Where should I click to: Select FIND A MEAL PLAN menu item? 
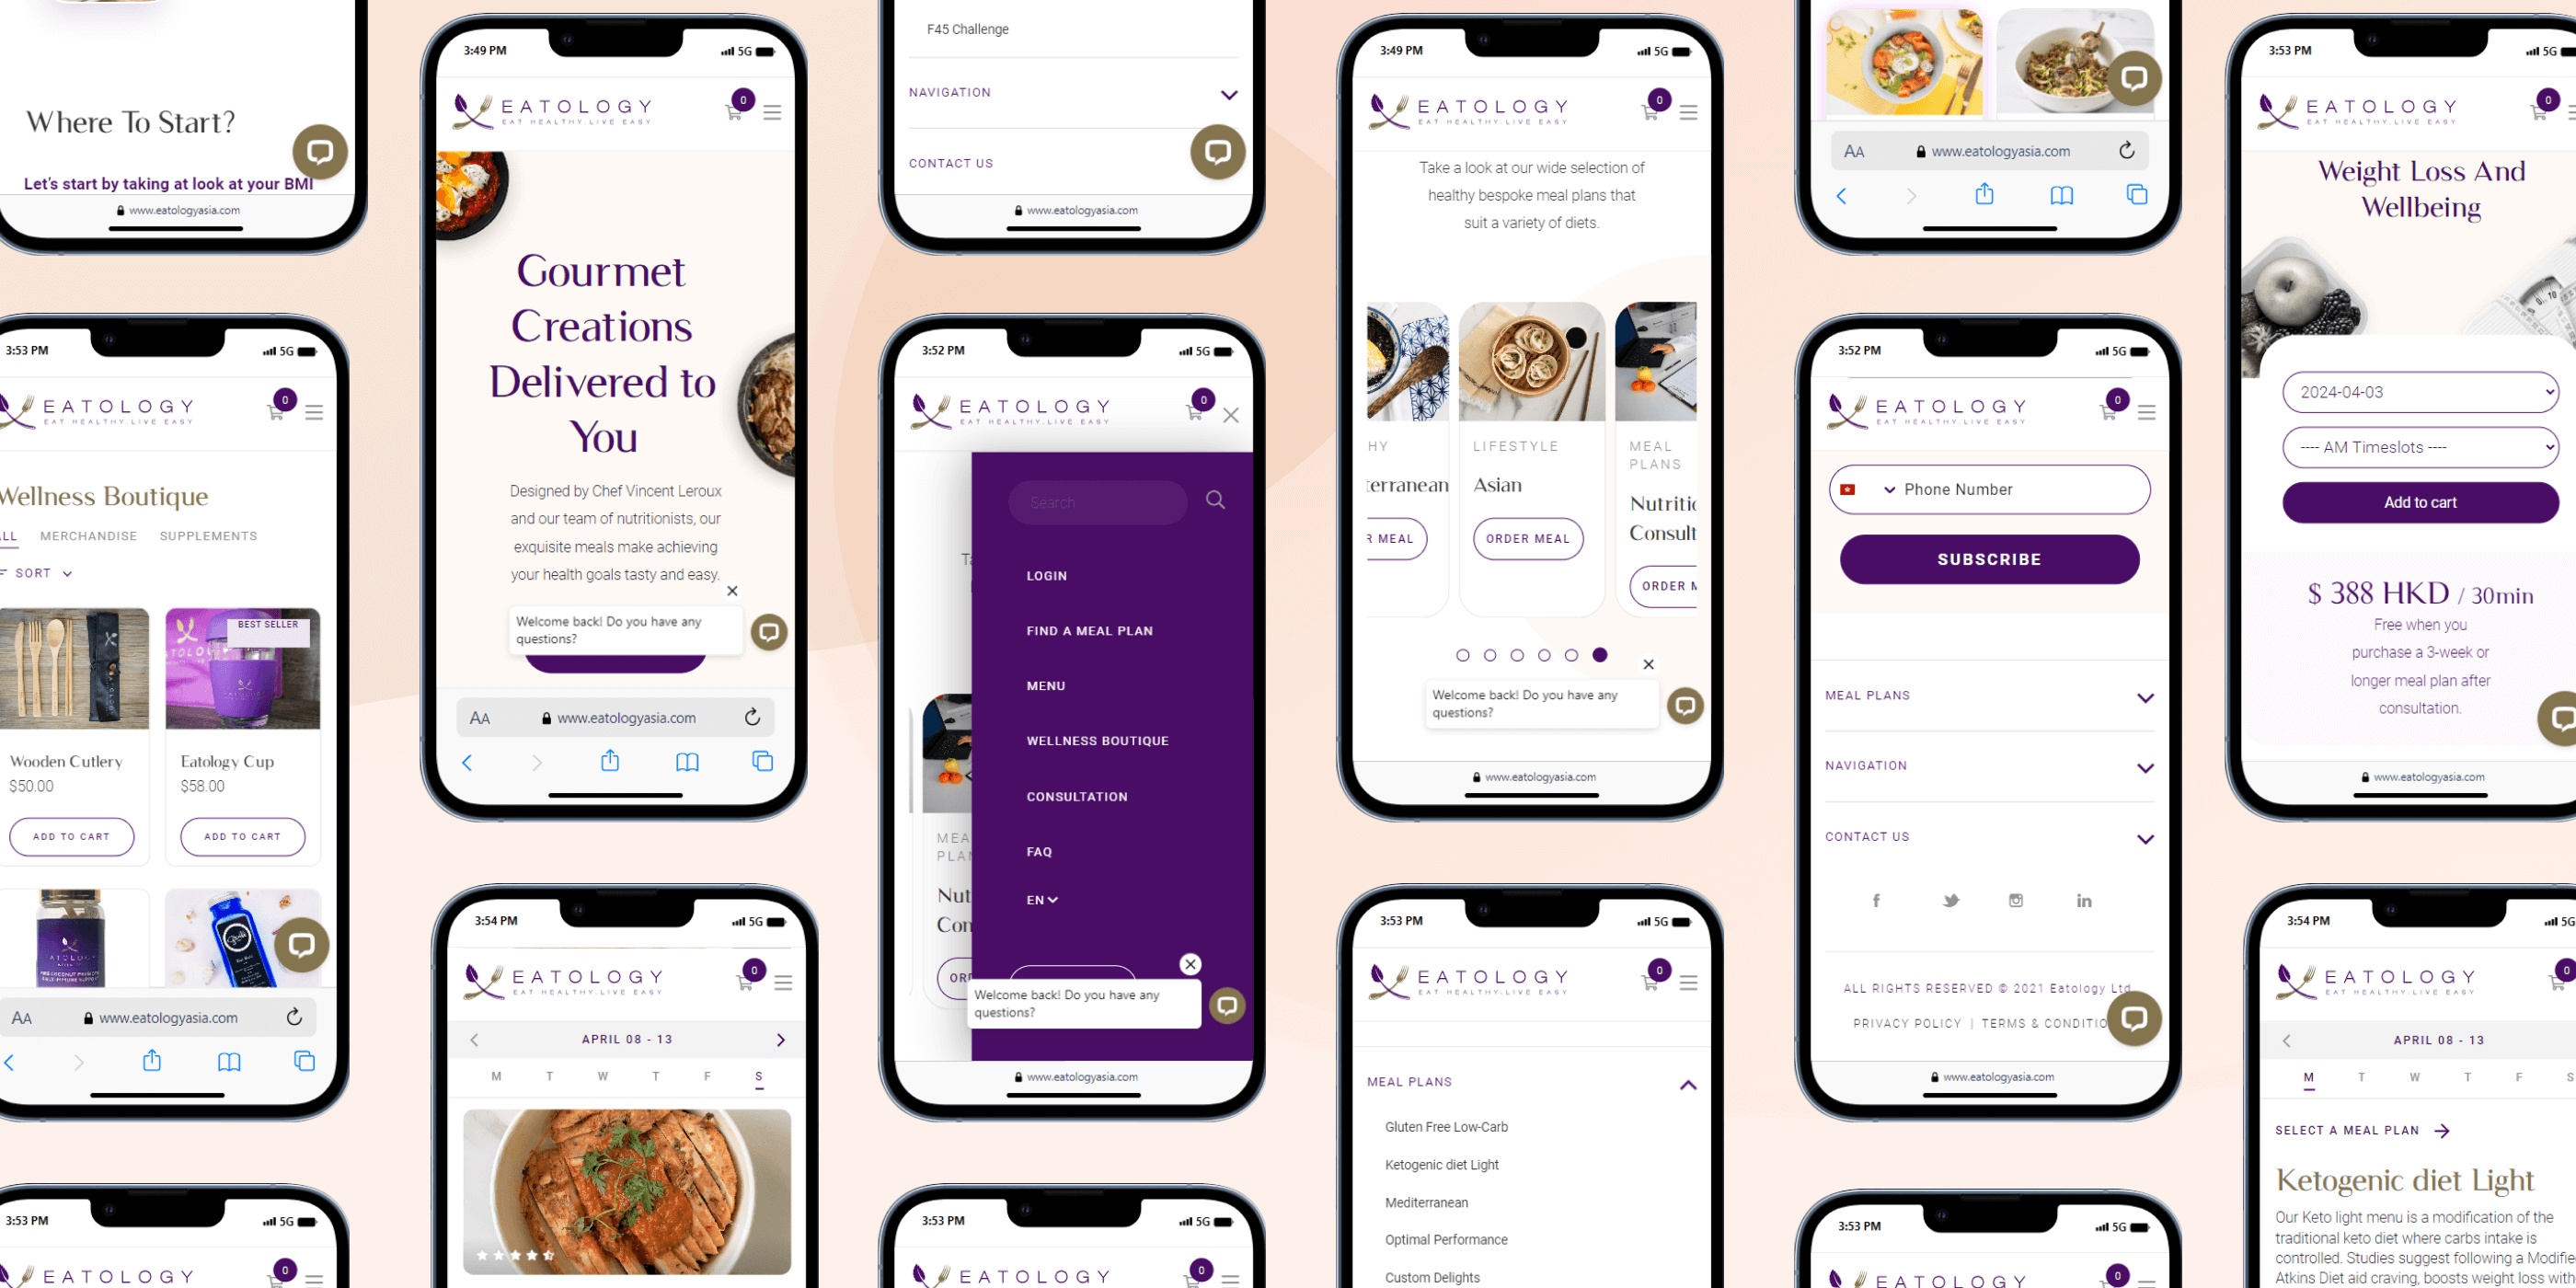(x=1089, y=631)
